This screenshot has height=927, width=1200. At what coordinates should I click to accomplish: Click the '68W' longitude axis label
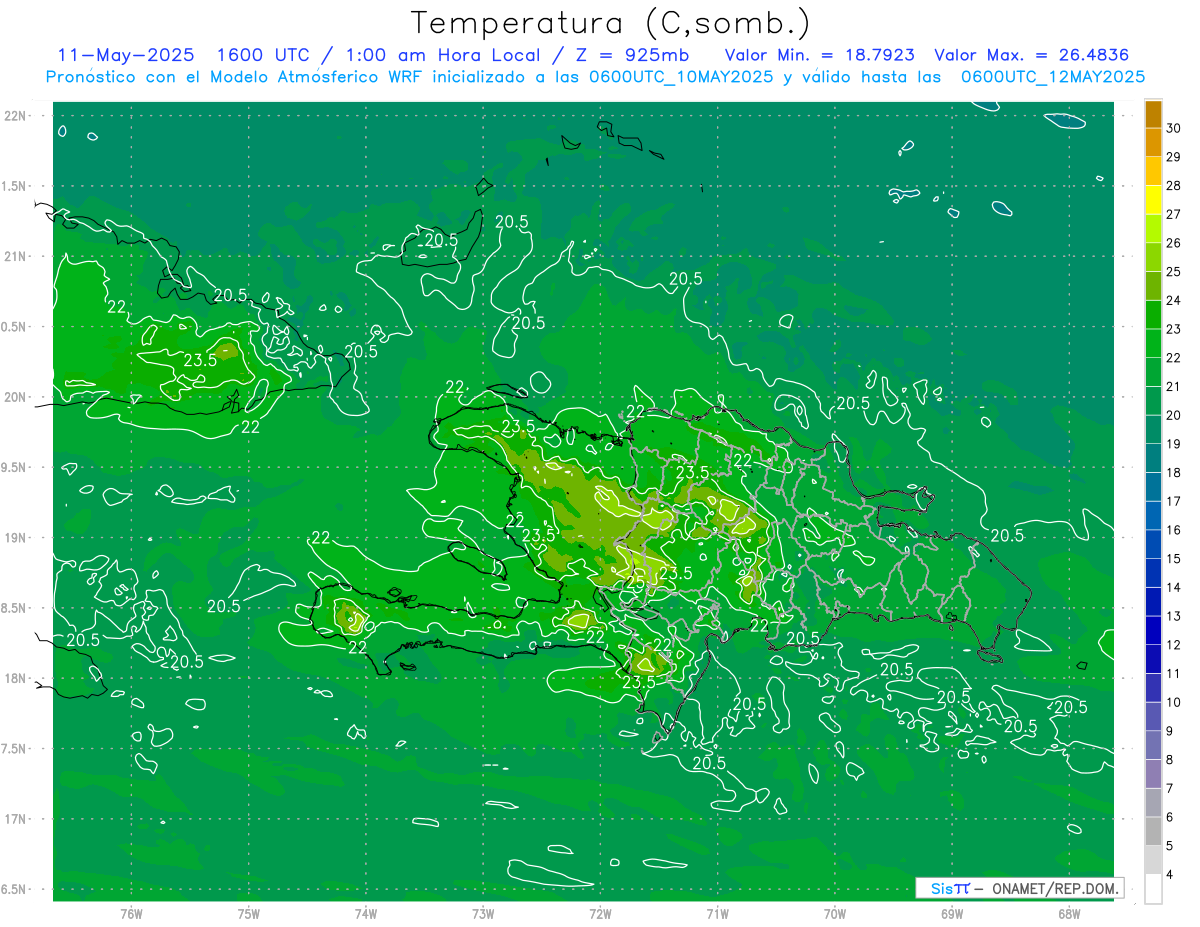pyautogui.click(x=1069, y=913)
